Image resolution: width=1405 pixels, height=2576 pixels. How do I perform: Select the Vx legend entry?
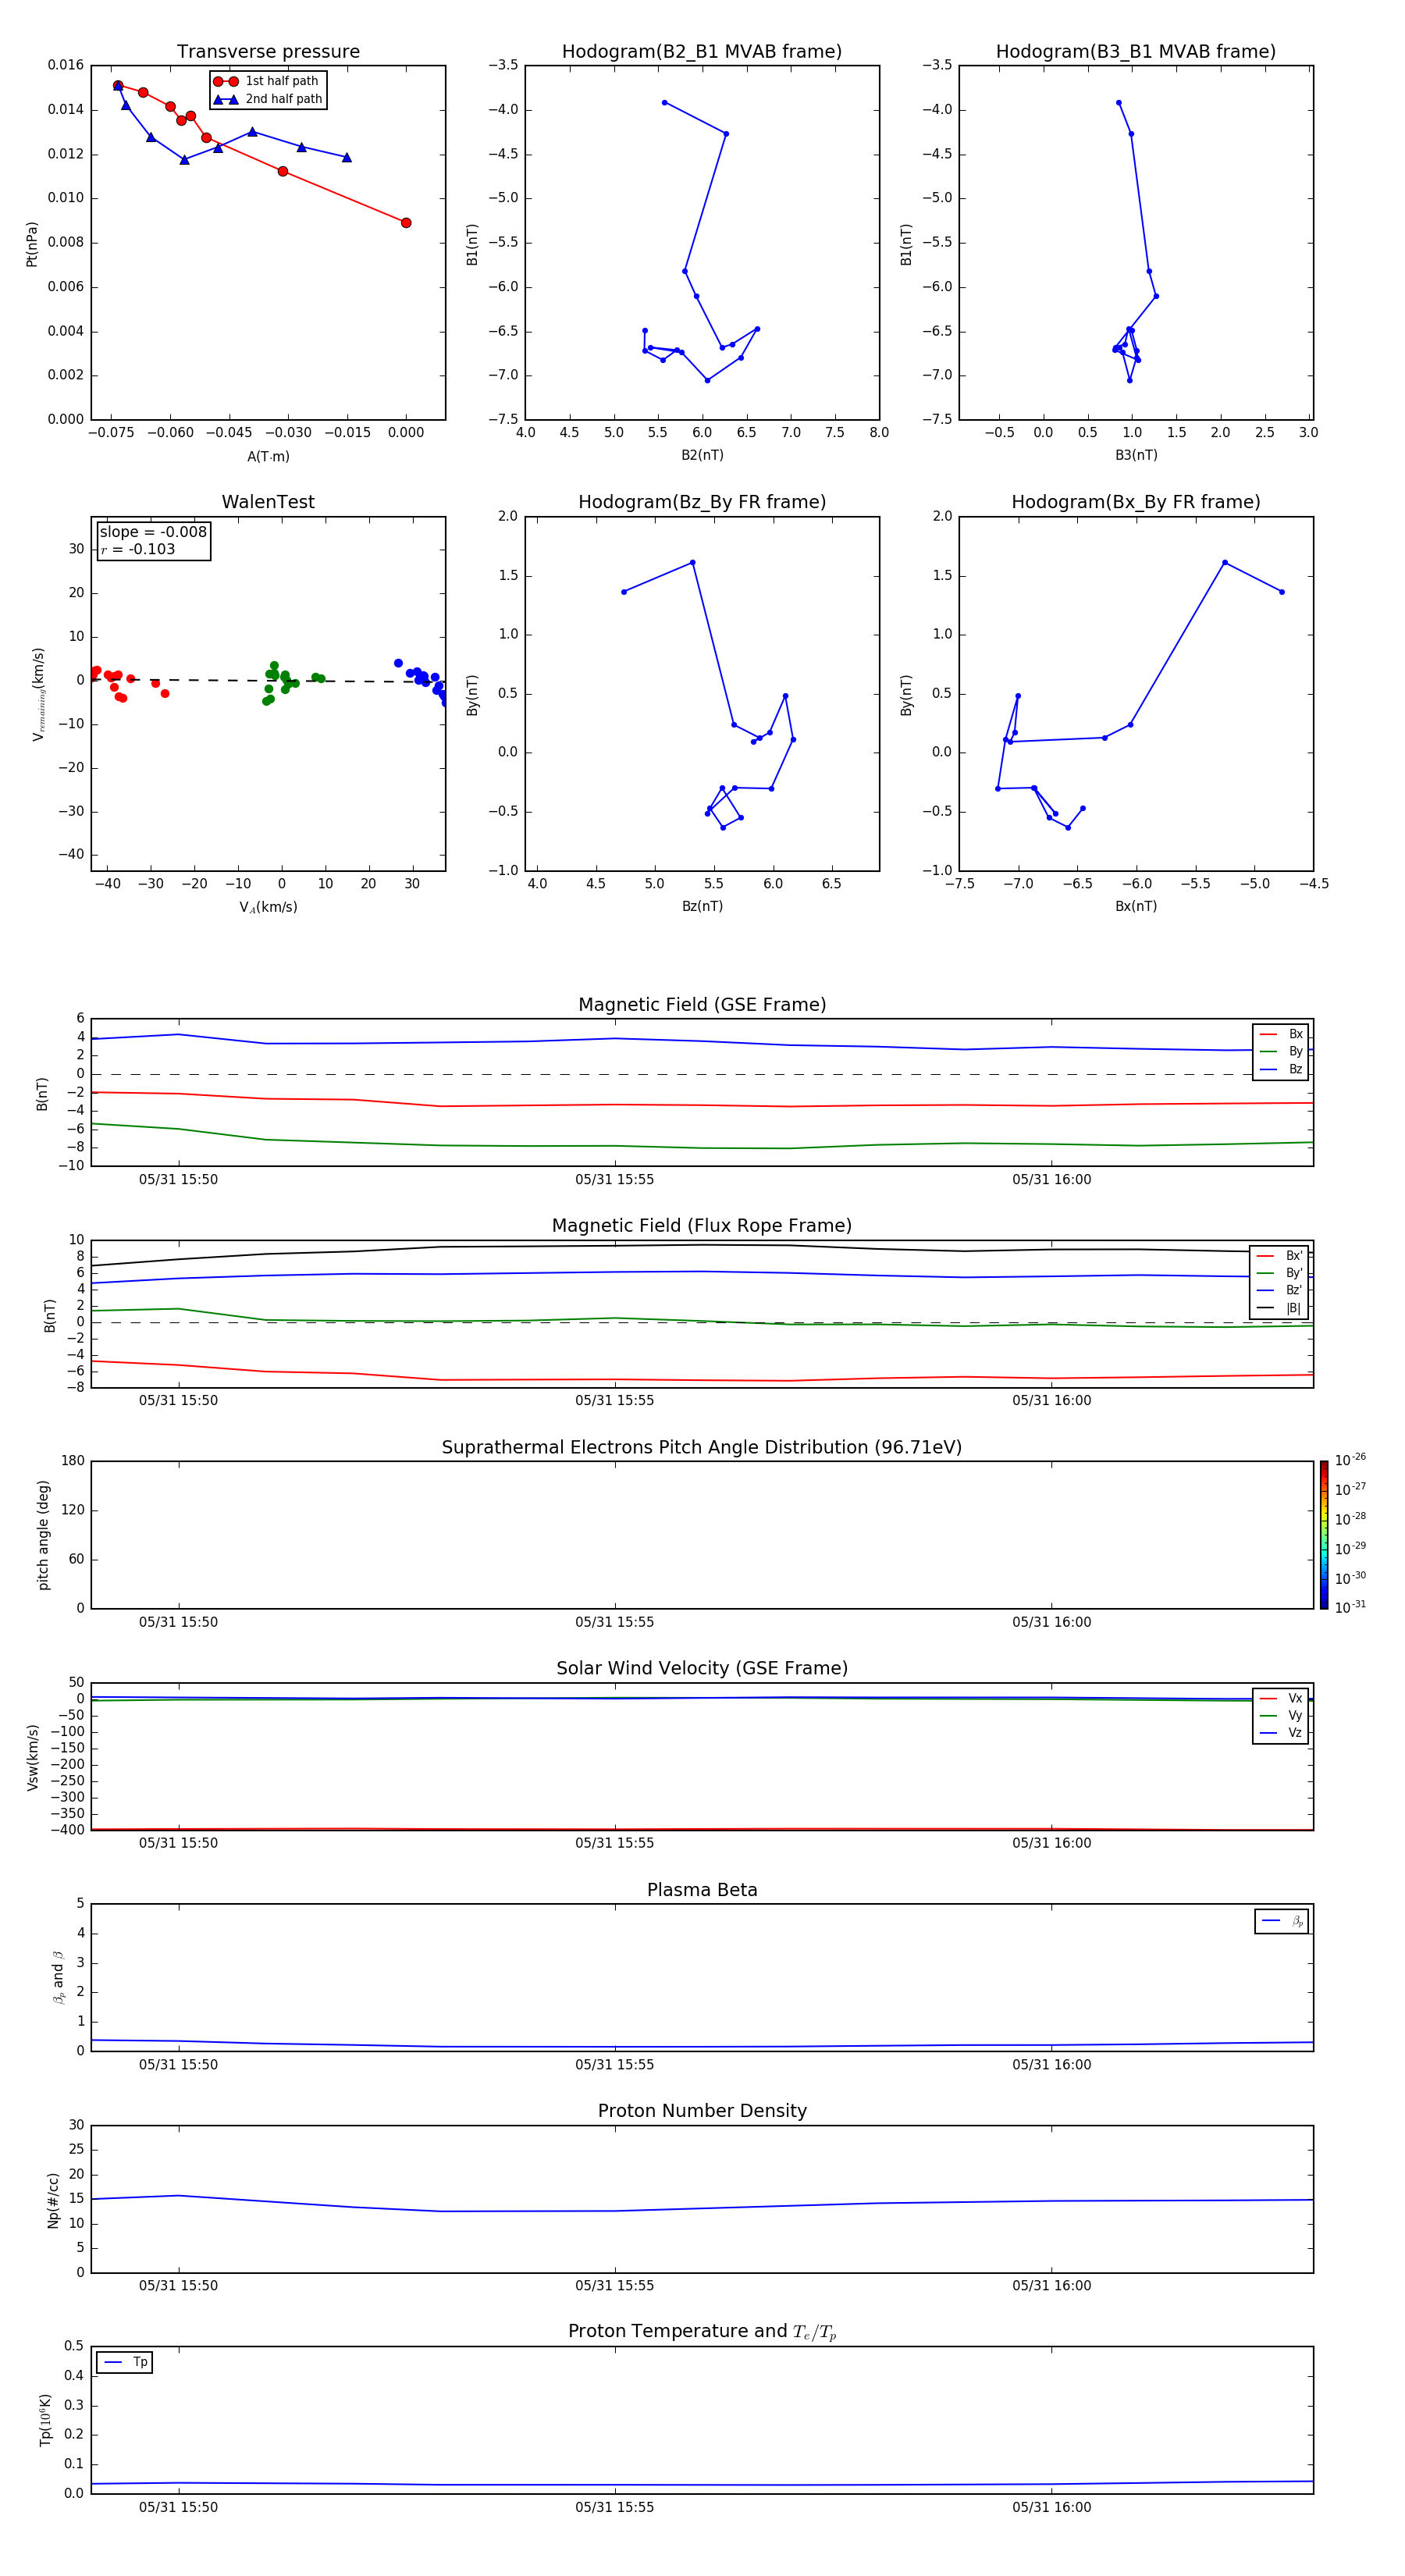[x=1281, y=1699]
